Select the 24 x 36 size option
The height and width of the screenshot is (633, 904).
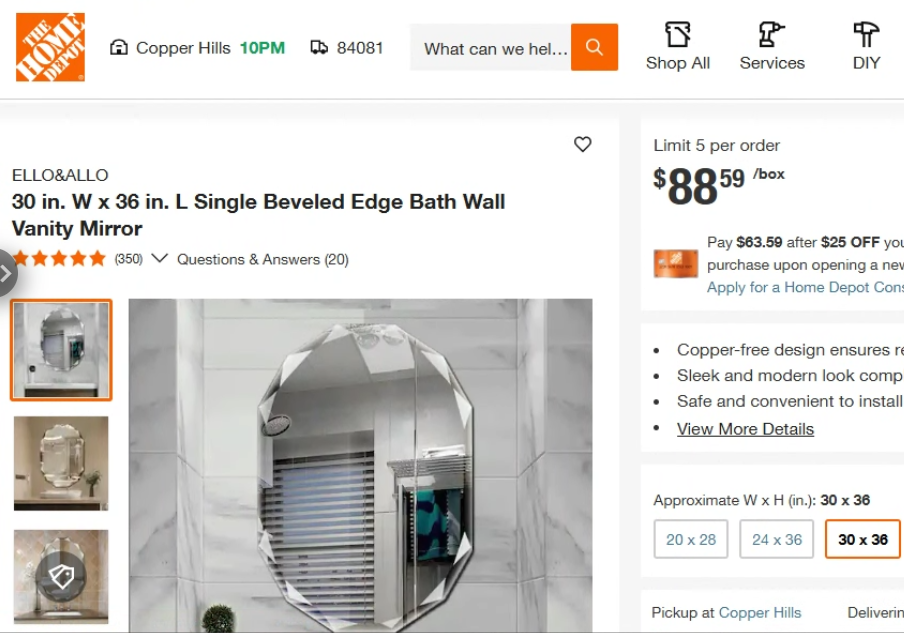point(777,539)
